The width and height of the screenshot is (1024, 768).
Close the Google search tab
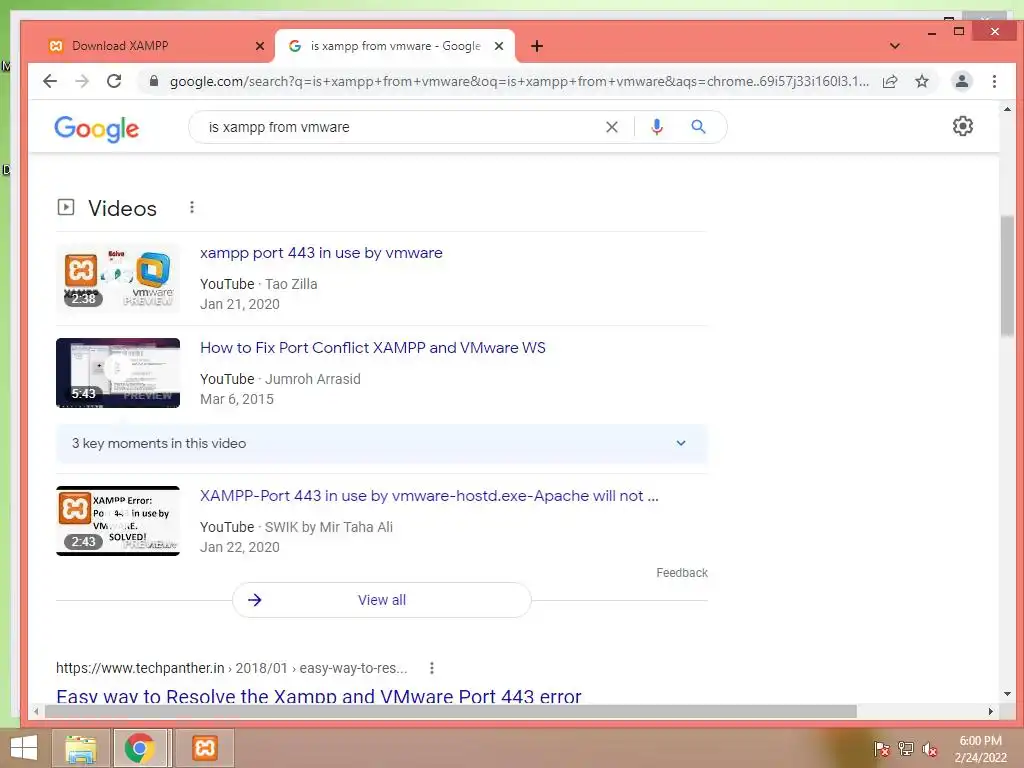[x=499, y=46]
